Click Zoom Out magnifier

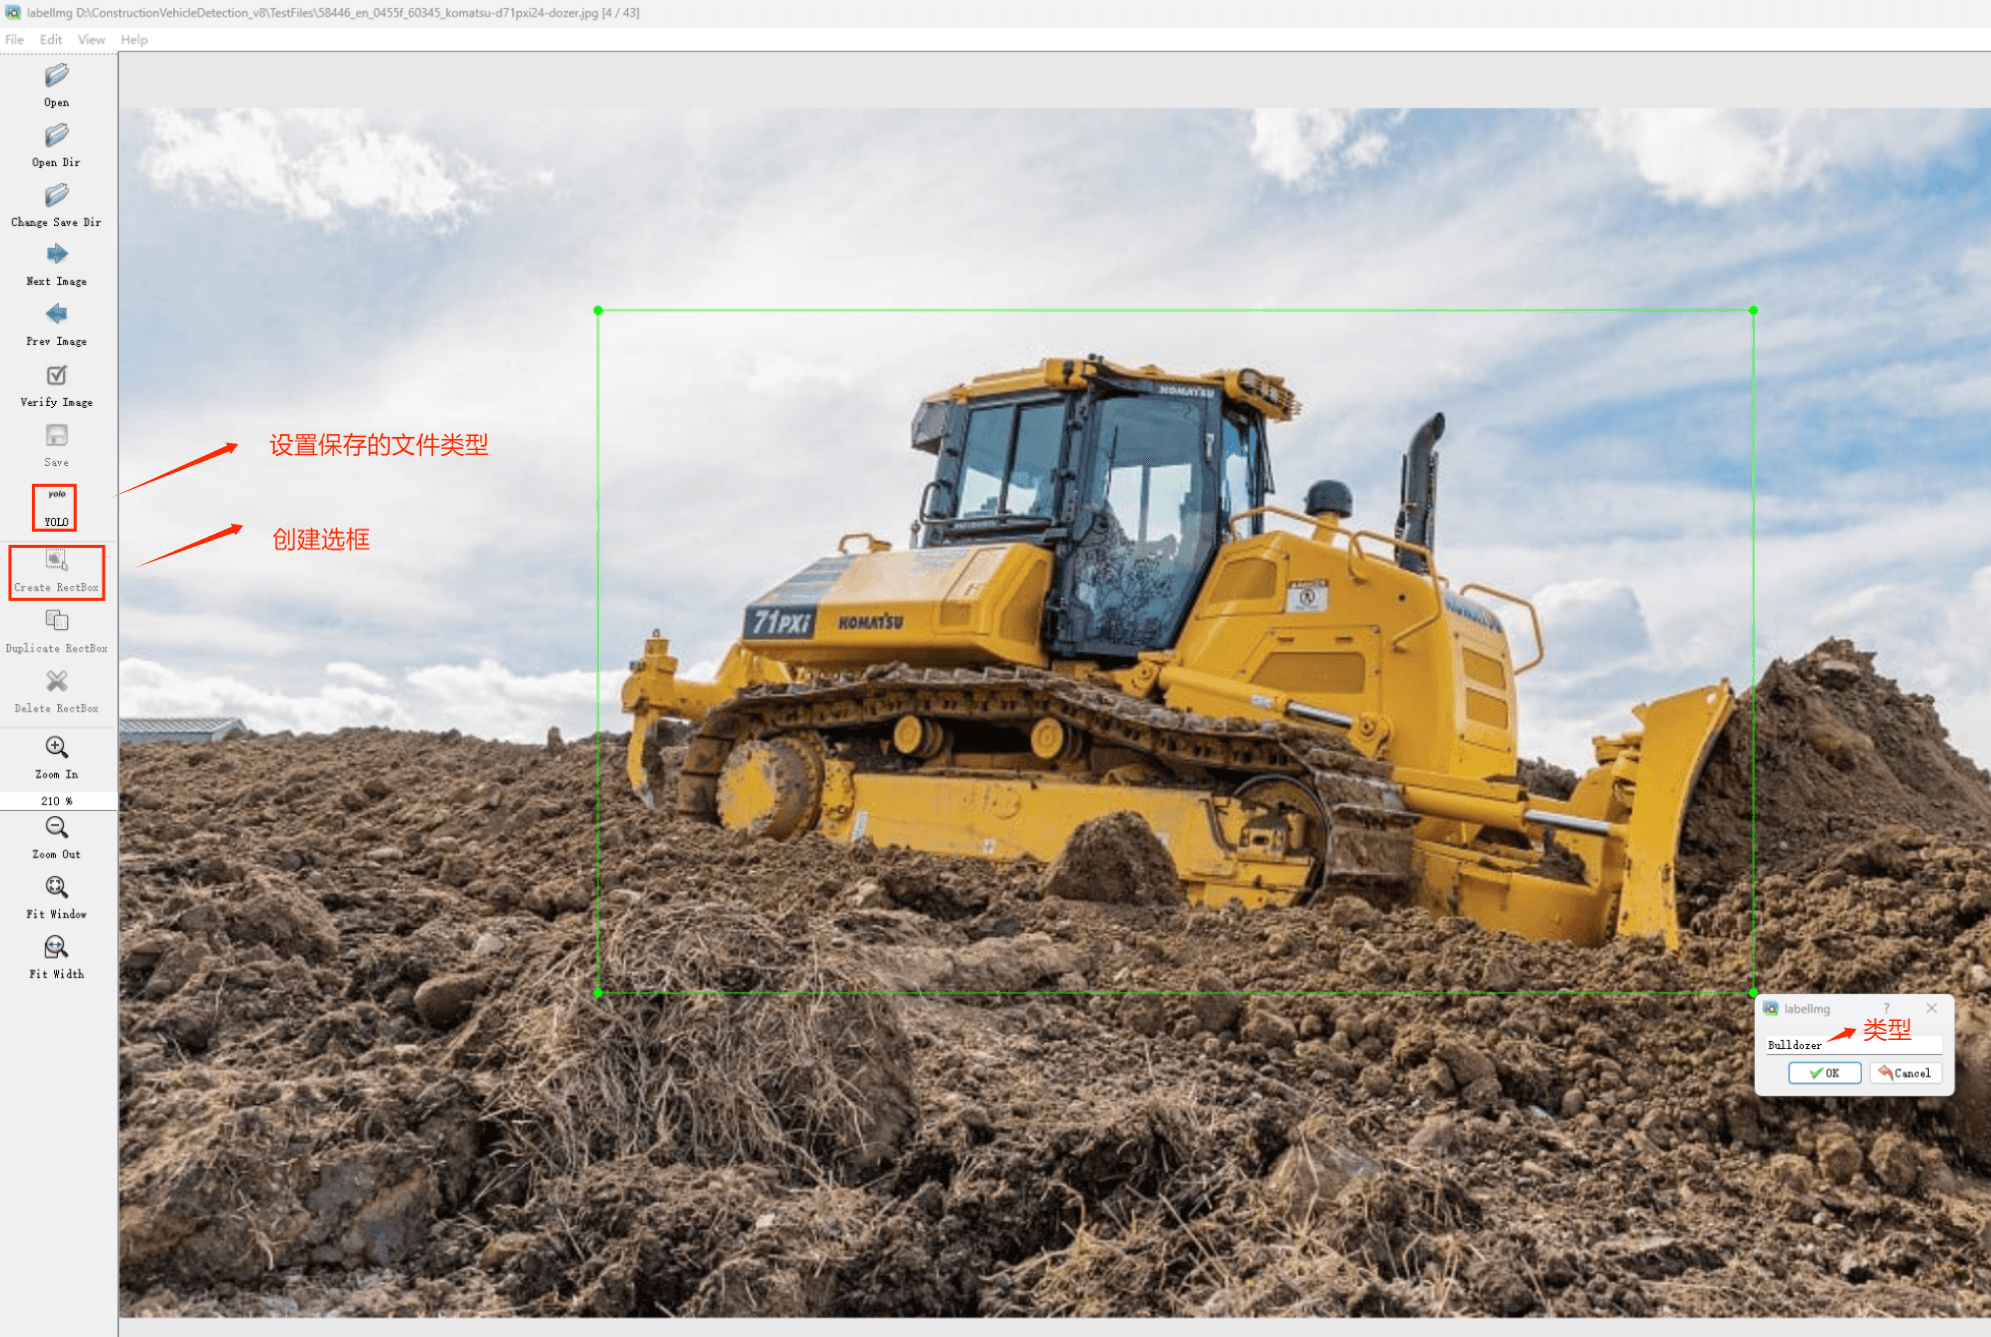pyautogui.click(x=56, y=828)
